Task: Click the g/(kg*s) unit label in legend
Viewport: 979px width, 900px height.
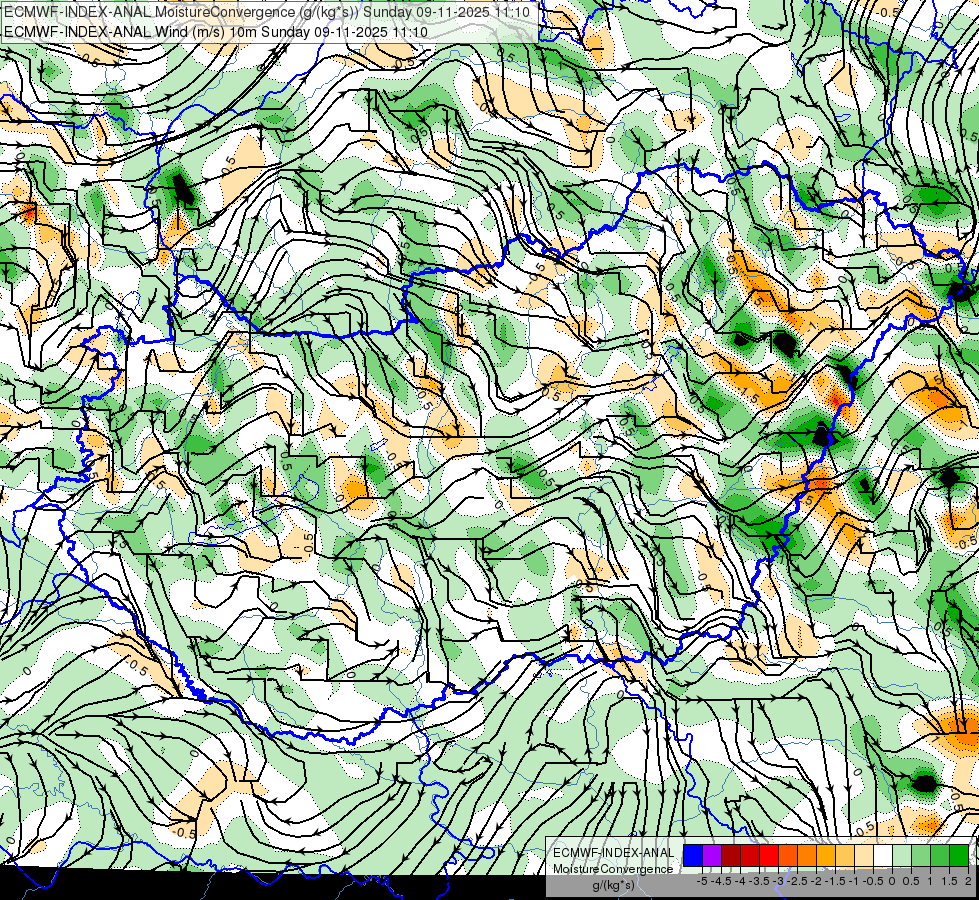Action: [x=613, y=886]
